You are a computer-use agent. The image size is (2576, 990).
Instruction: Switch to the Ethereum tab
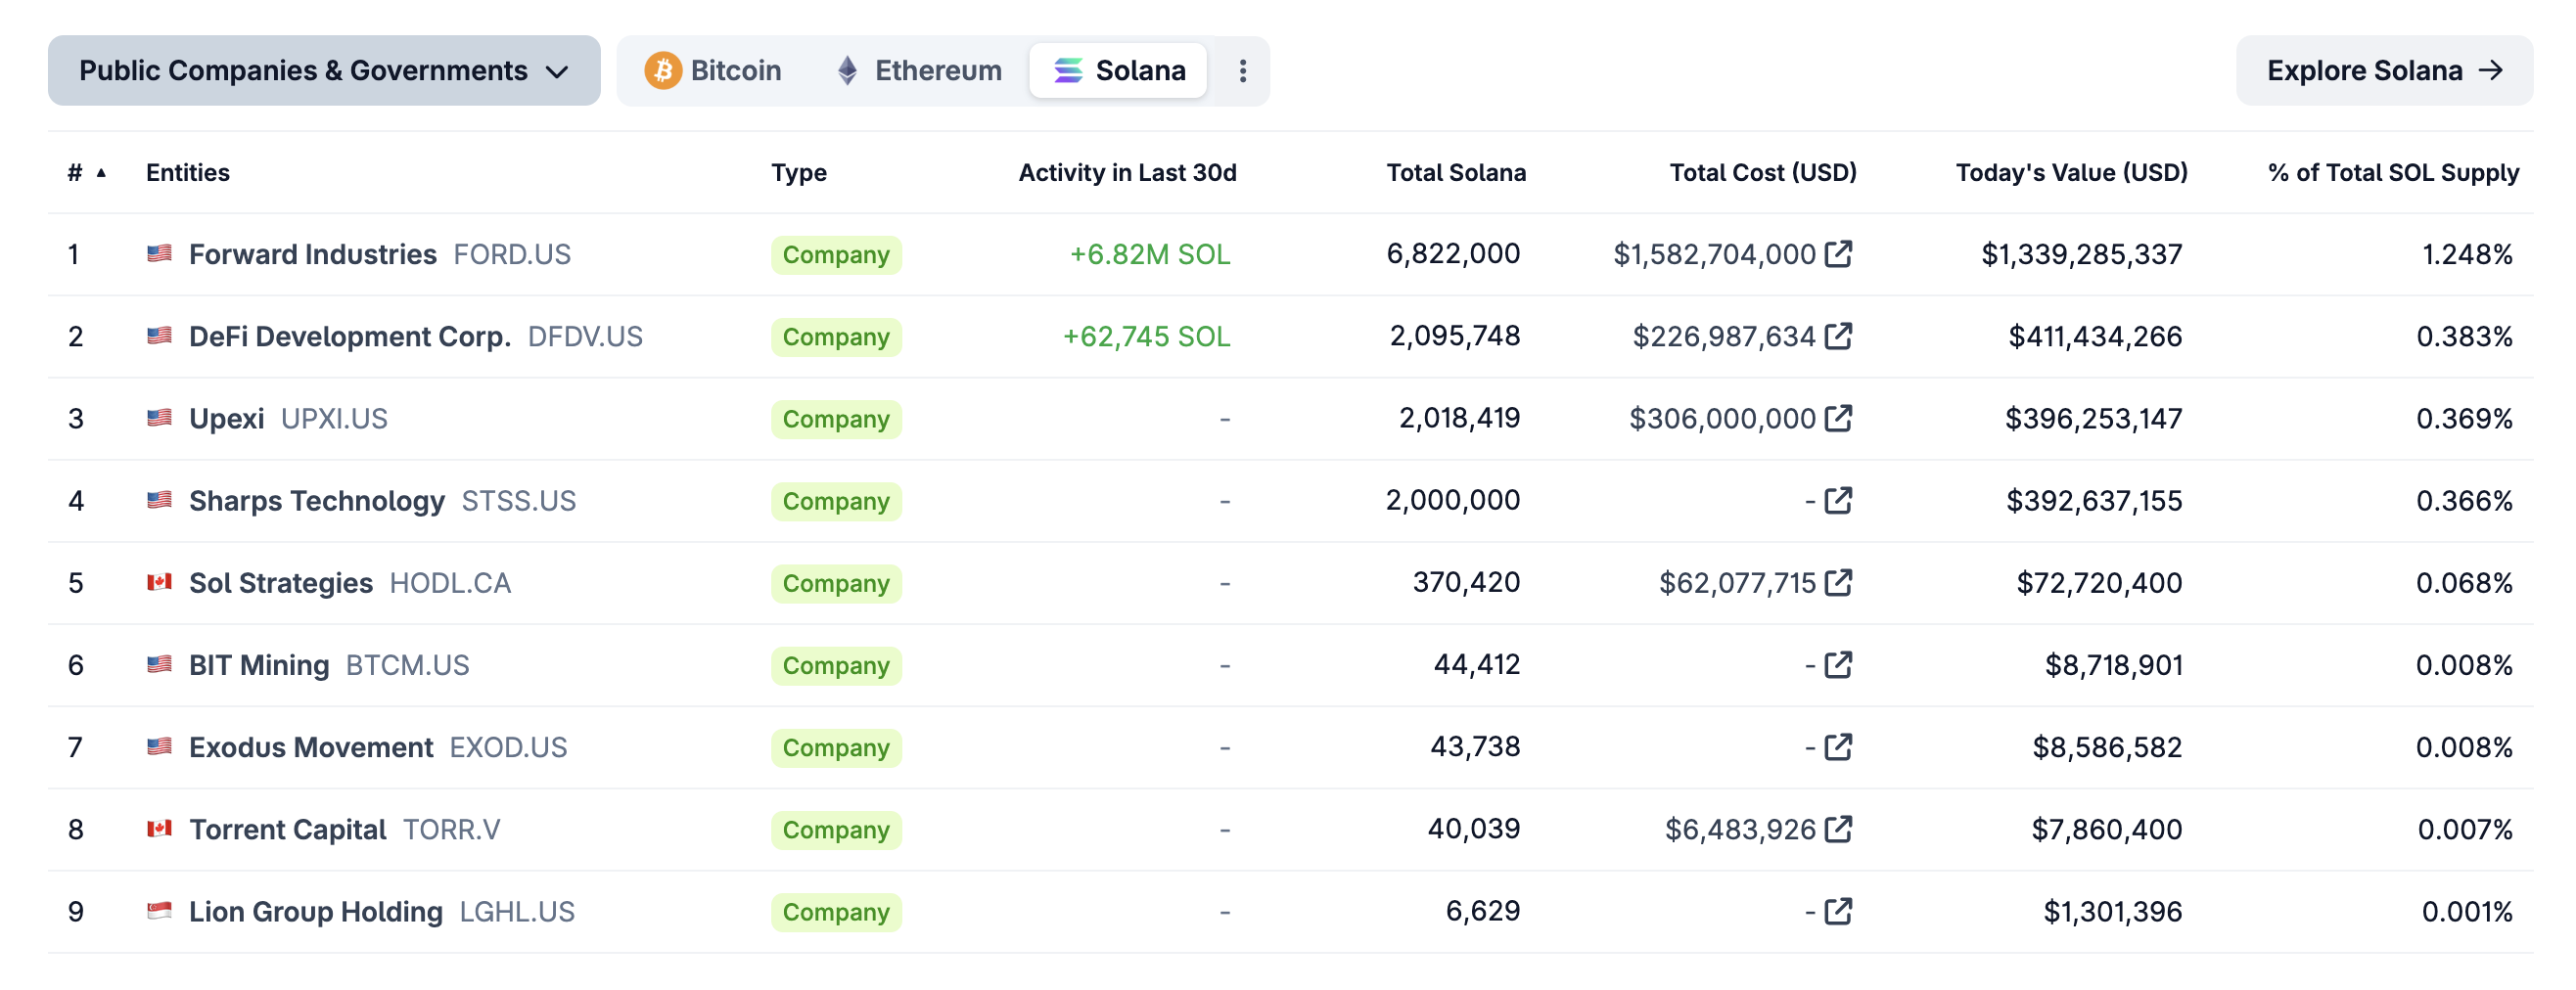click(x=917, y=70)
